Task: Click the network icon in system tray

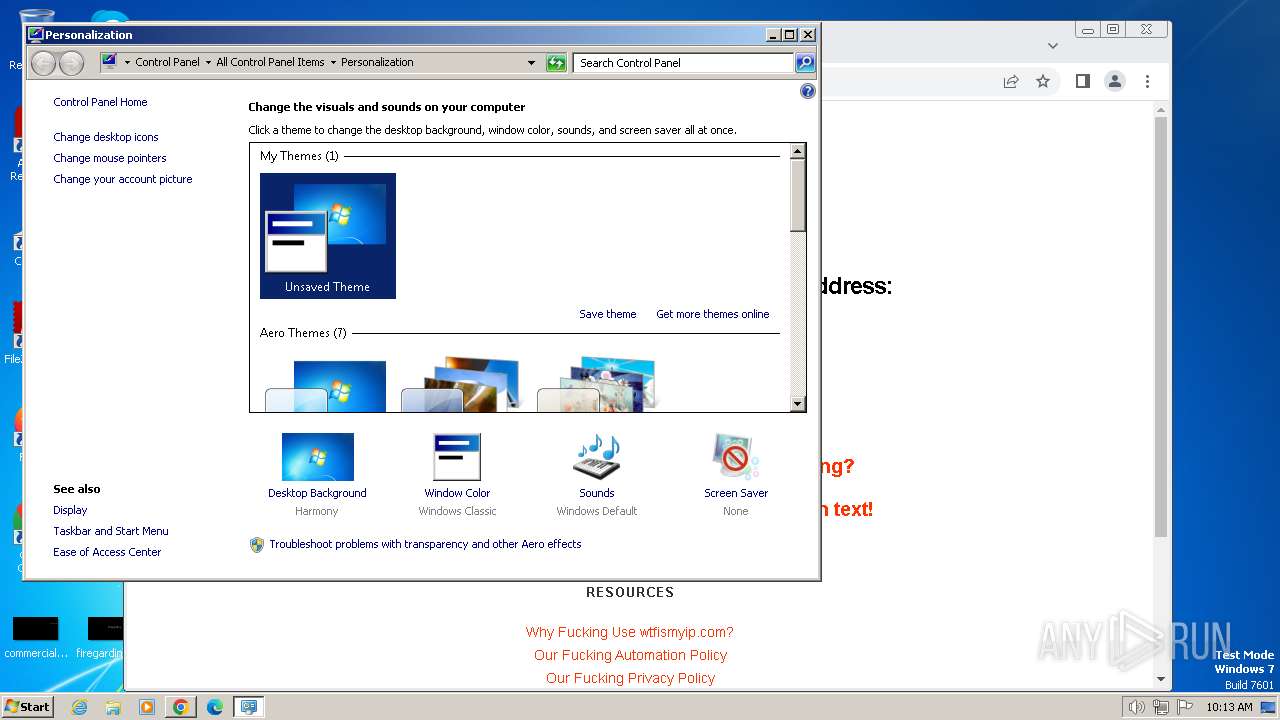Action: (1161, 707)
